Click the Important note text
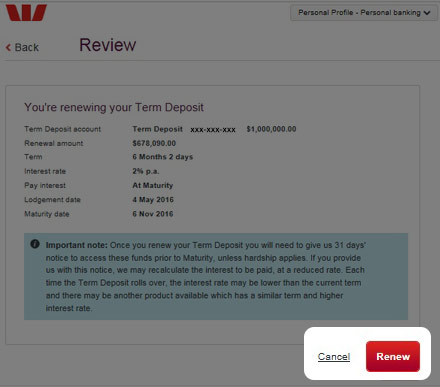The image size is (440, 387). point(206,276)
